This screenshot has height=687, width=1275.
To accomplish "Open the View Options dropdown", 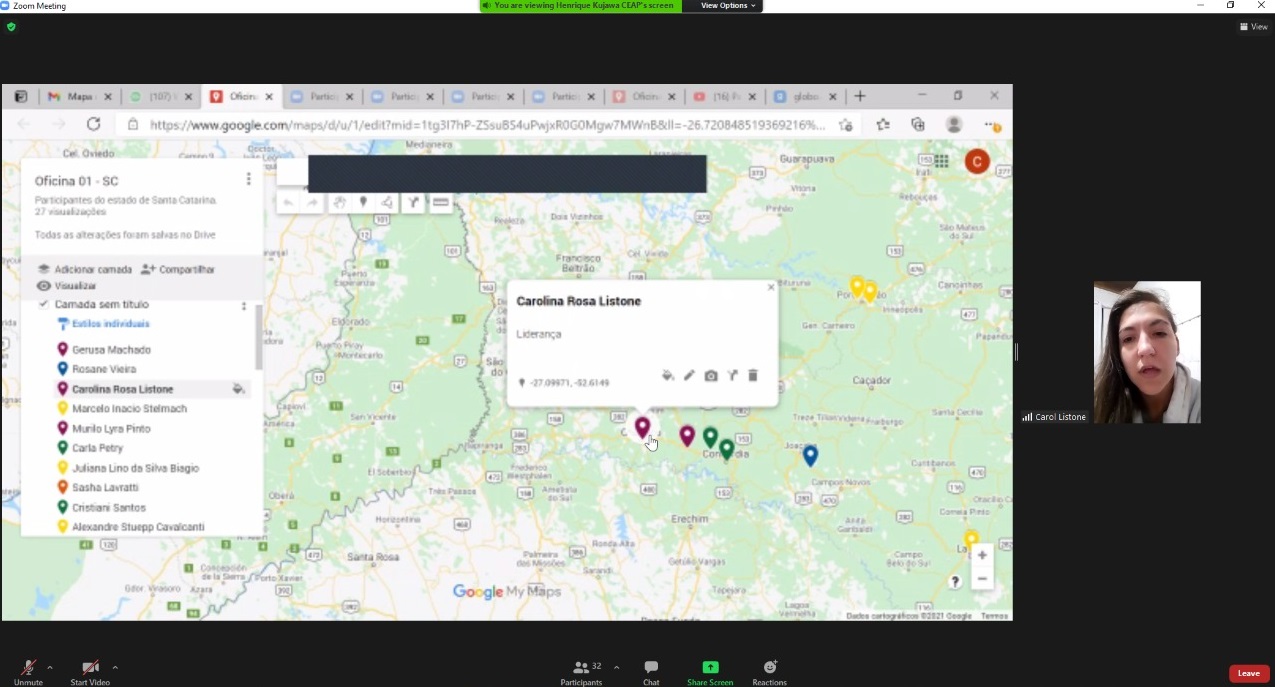I will click(x=729, y=6).
